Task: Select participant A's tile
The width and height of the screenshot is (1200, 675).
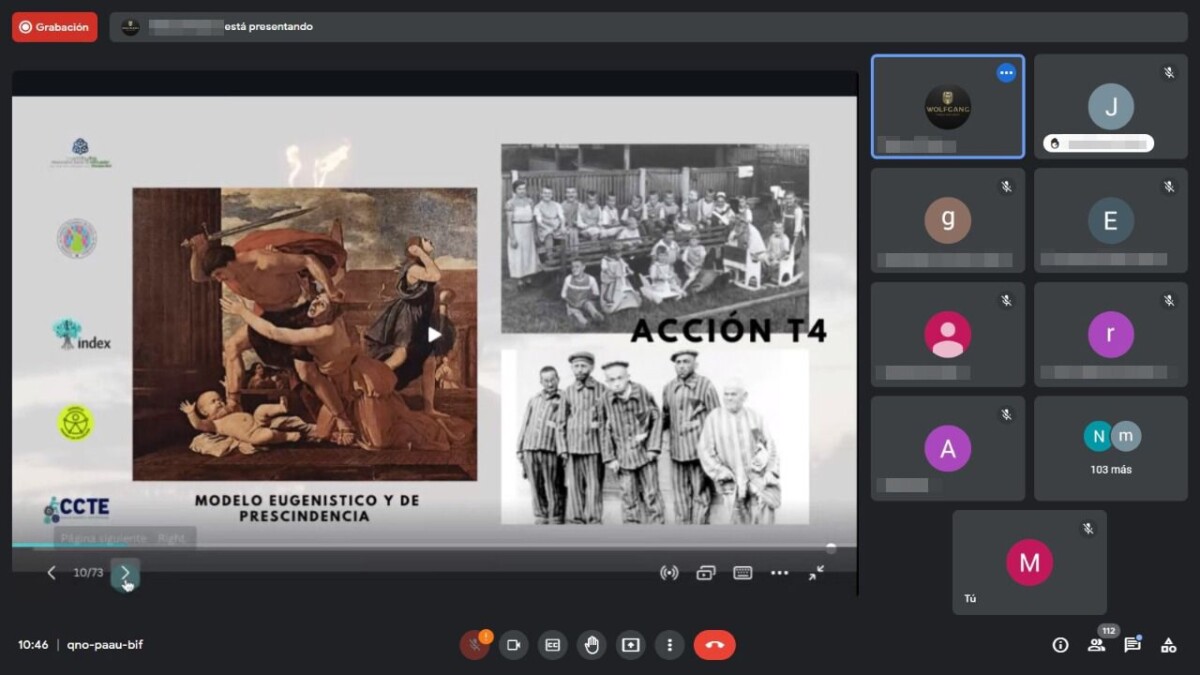Action: point(948,448)
